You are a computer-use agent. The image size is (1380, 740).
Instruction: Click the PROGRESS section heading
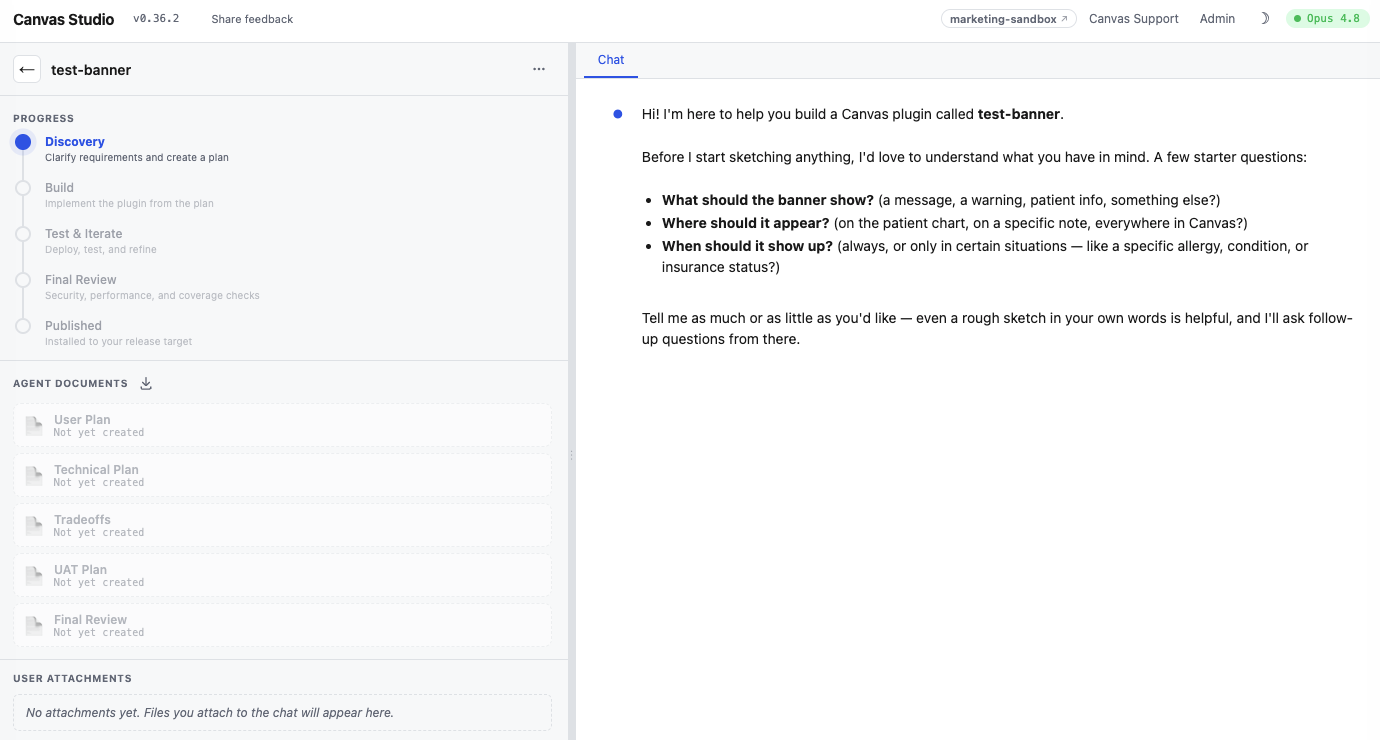tap(44, 119)
